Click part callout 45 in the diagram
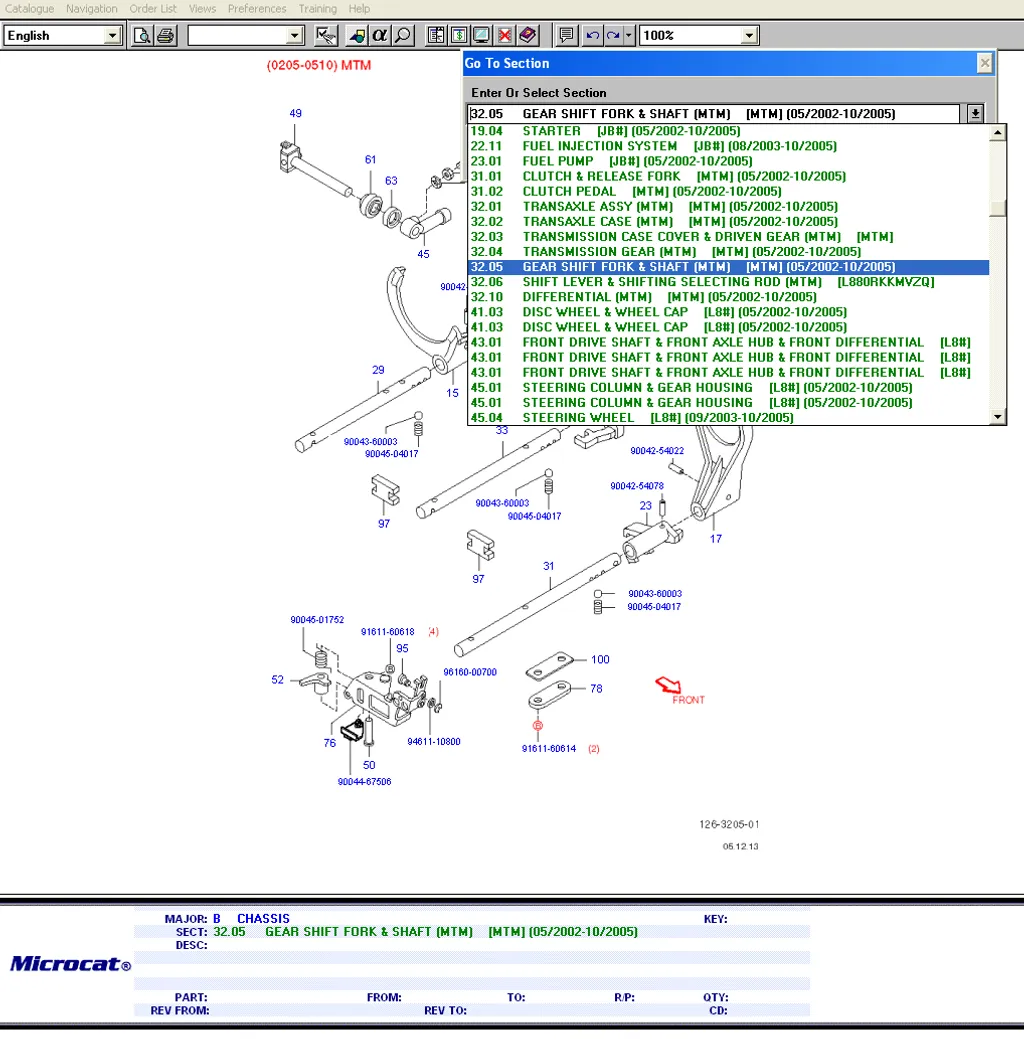This screenshot has width=1024, height=1039. click(x=424, y=254)
